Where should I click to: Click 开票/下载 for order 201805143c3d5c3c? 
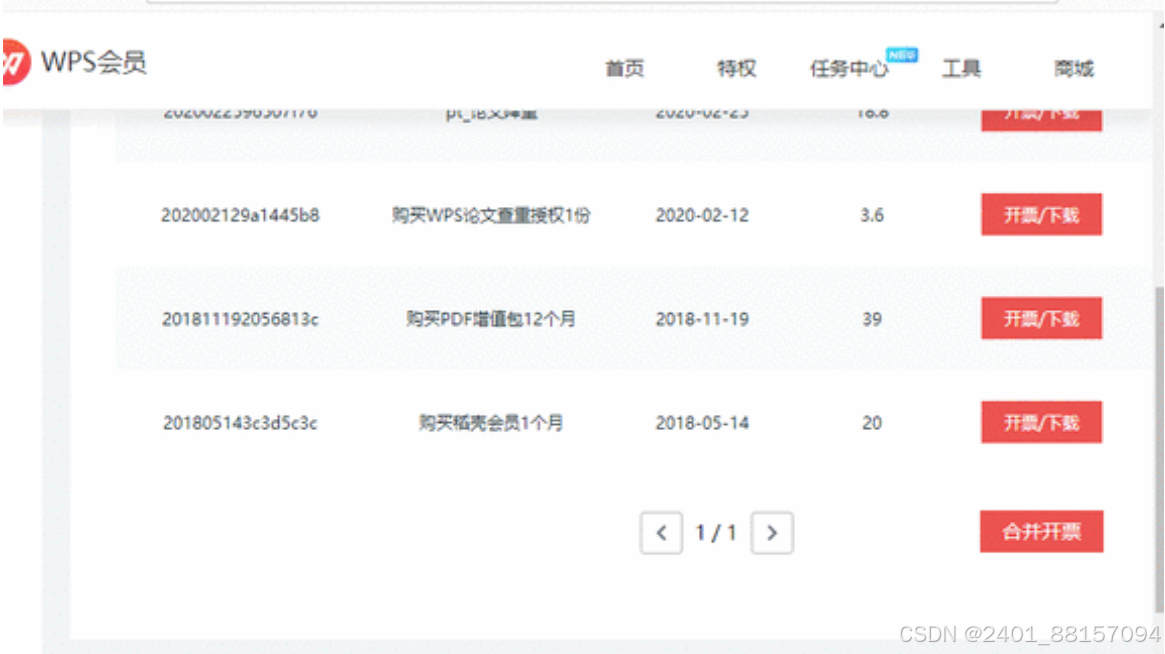tap(1041, 422)
